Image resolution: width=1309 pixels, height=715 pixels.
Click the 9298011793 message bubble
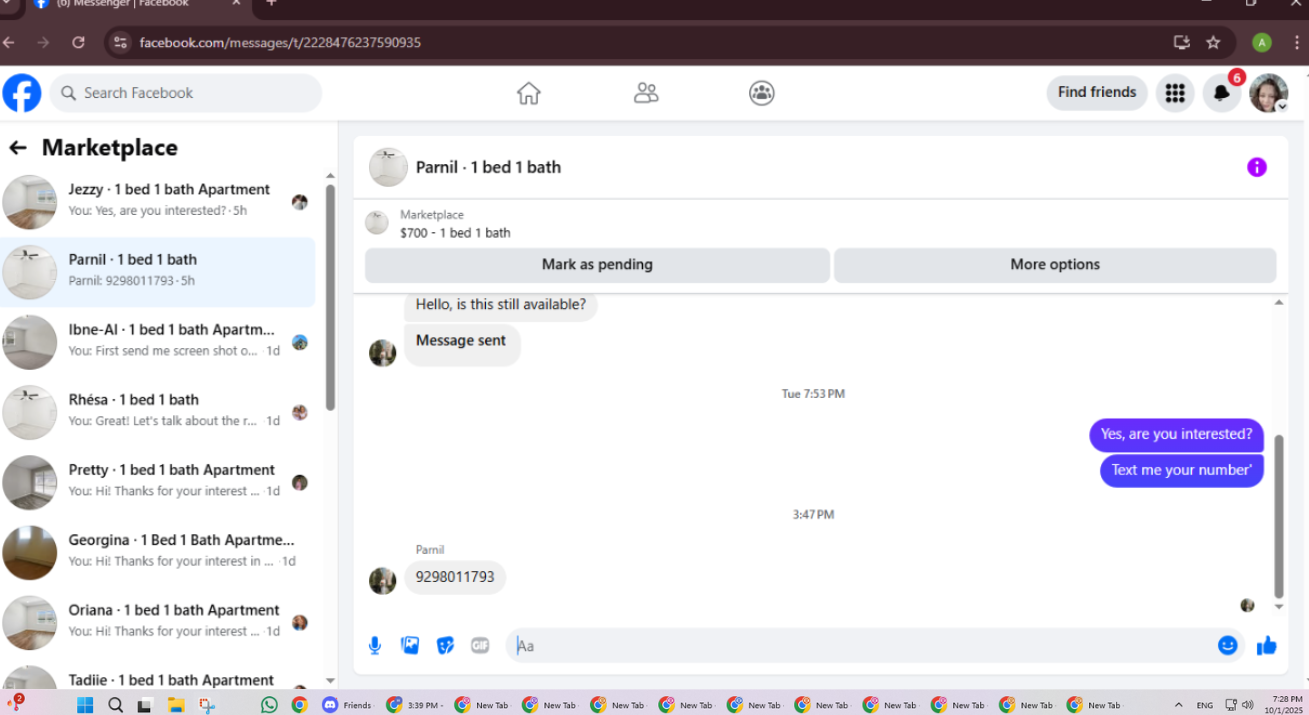pos(455,577)
